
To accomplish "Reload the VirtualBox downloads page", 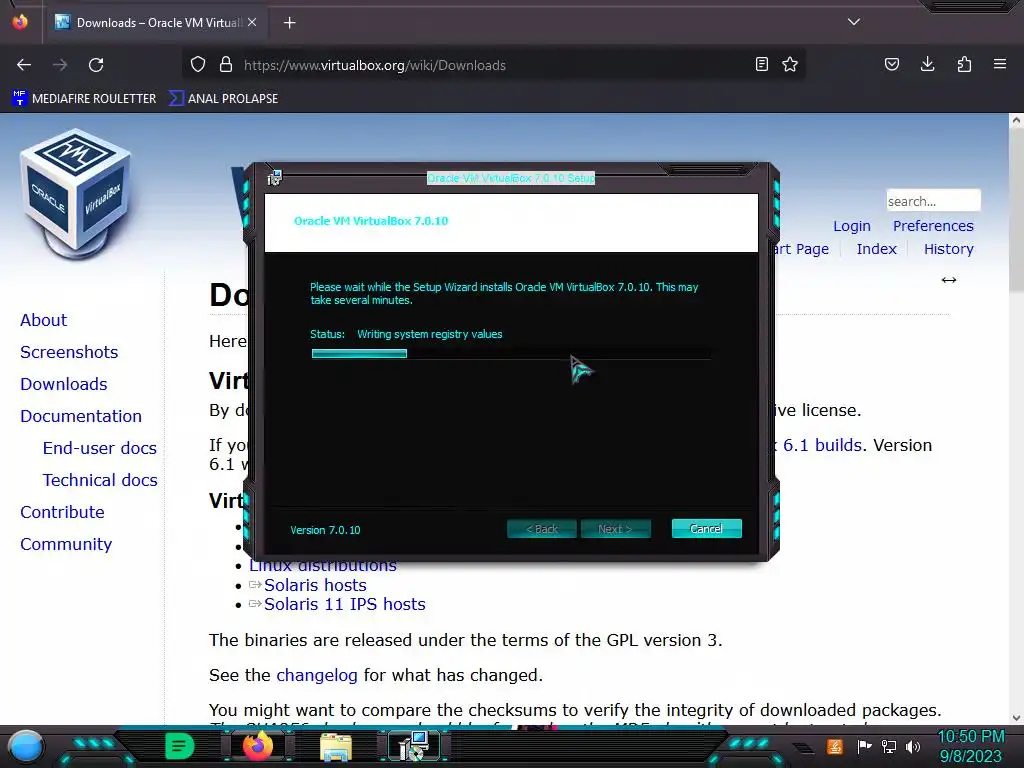I will pyautogui.click(x=96, y=65).
